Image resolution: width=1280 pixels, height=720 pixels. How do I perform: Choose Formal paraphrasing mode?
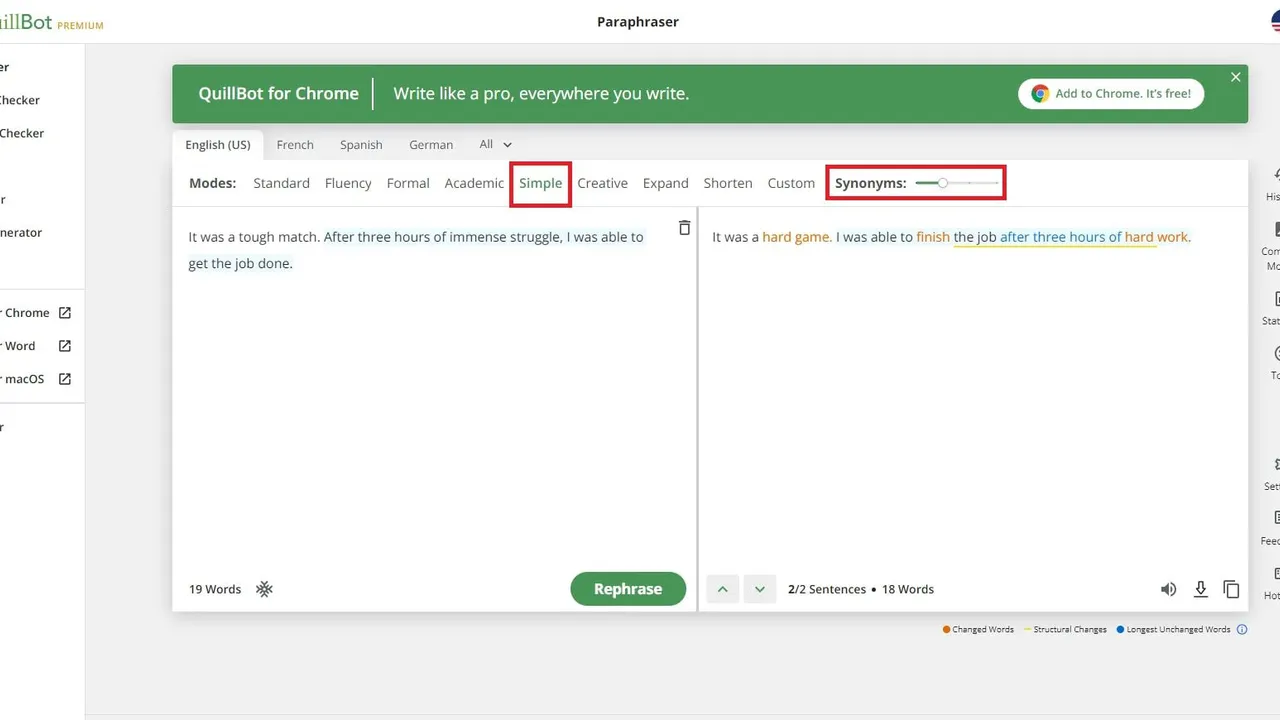point(408,183)
